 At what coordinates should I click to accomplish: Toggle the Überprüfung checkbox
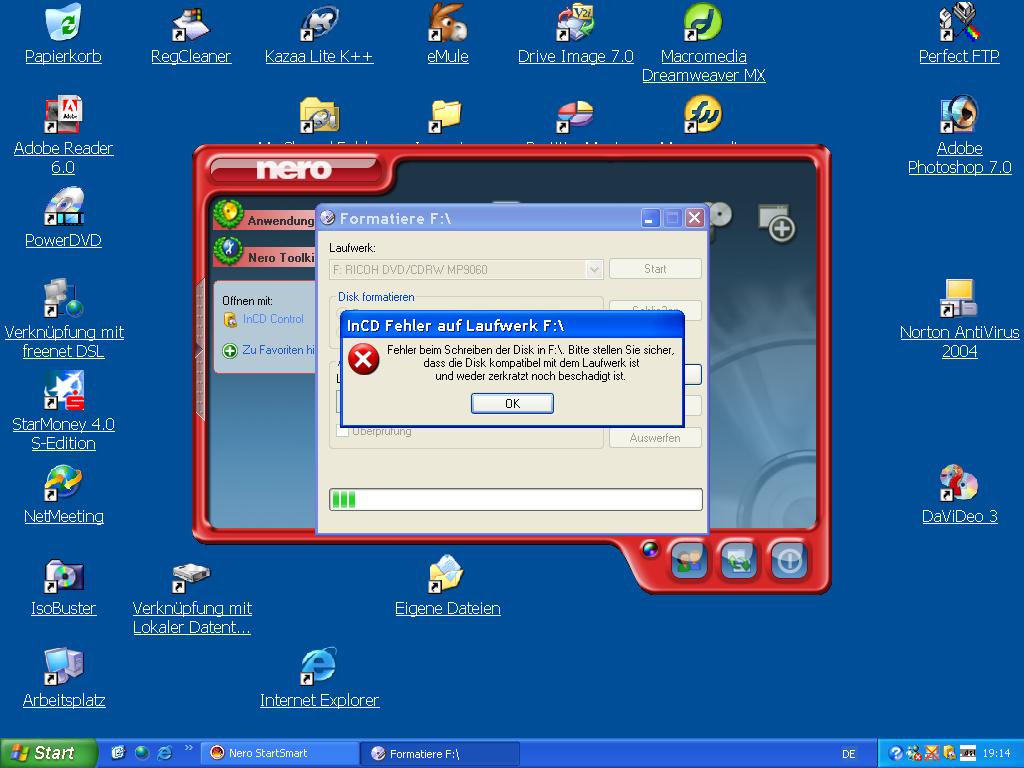(x=342, y=432)
